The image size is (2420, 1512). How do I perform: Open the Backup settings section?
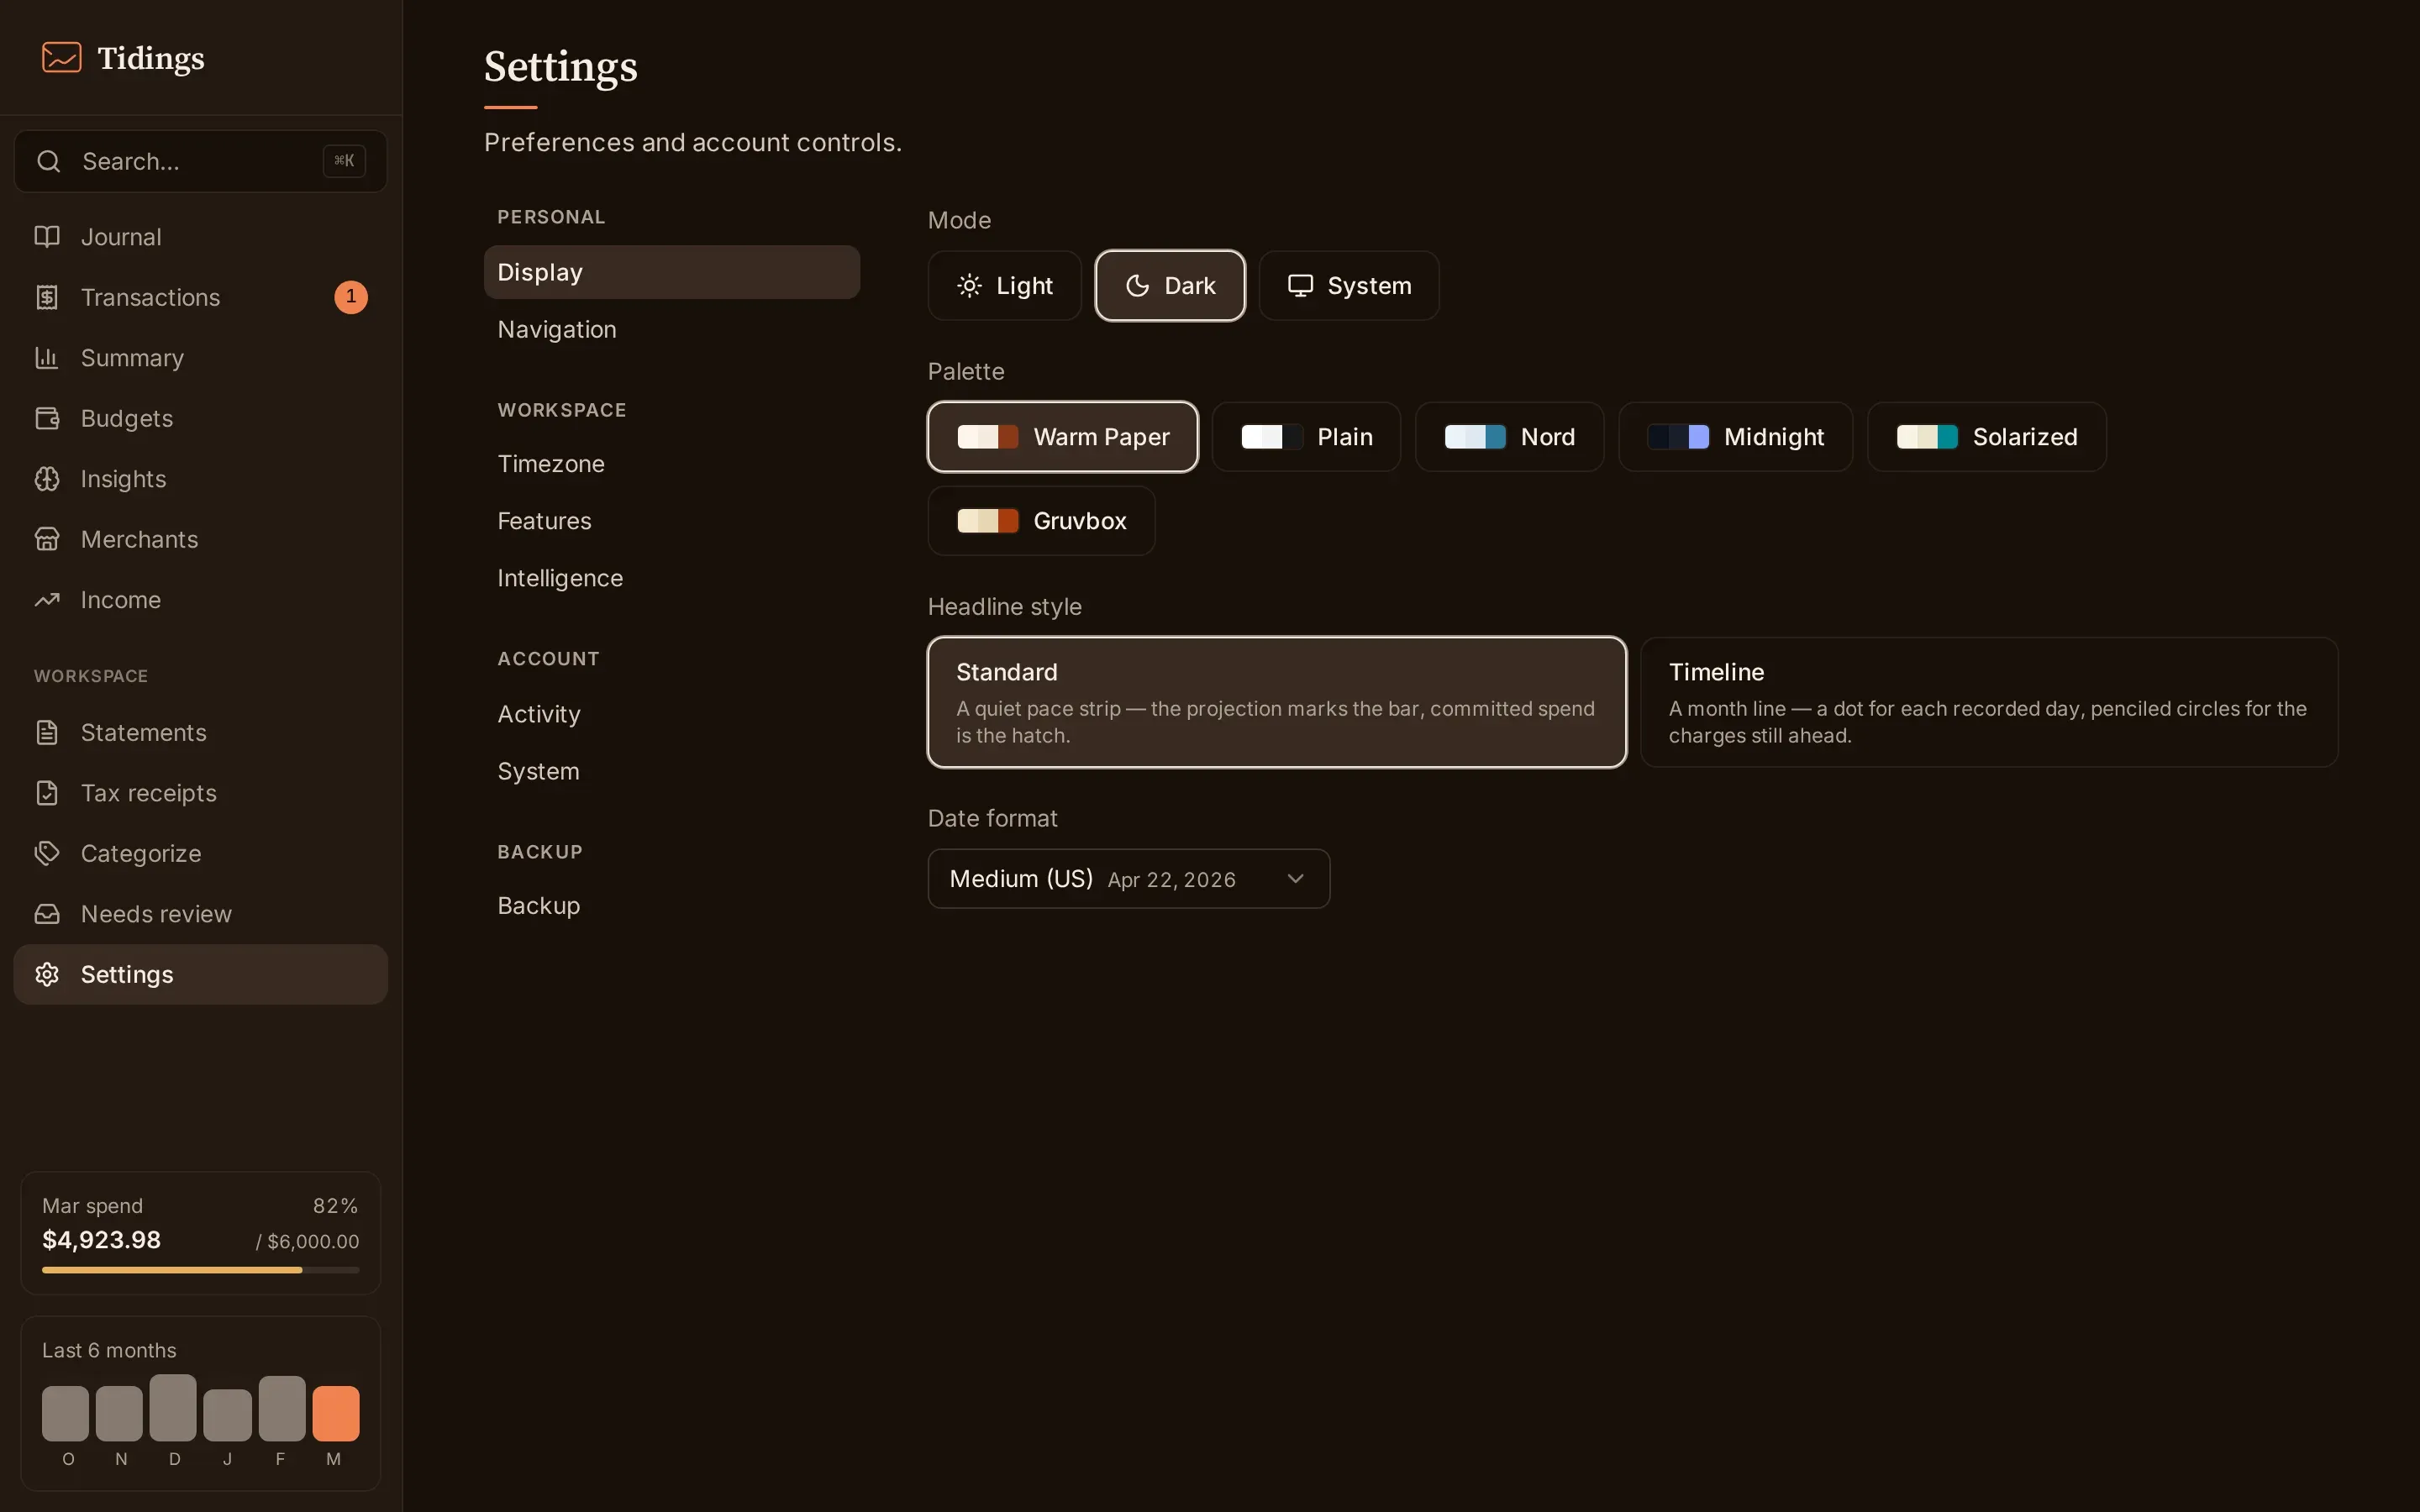click(x=671, y=905)
